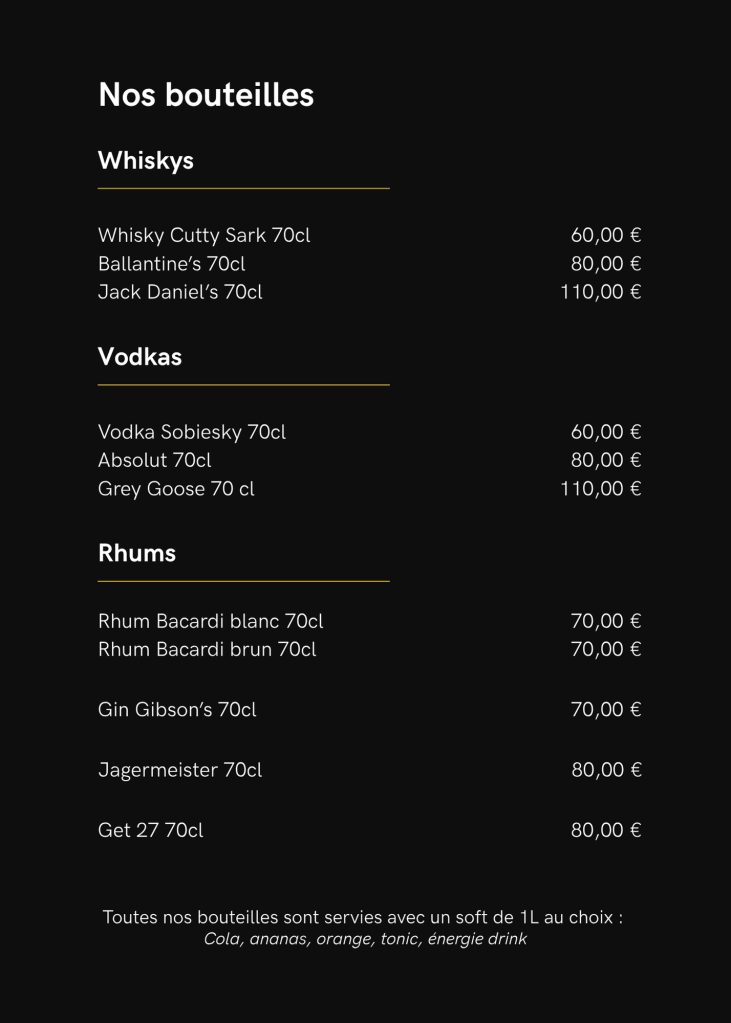
Task: Click Rhum Bacardi brun 70cl
Action: pyautogui.click(x=207, y=649)
